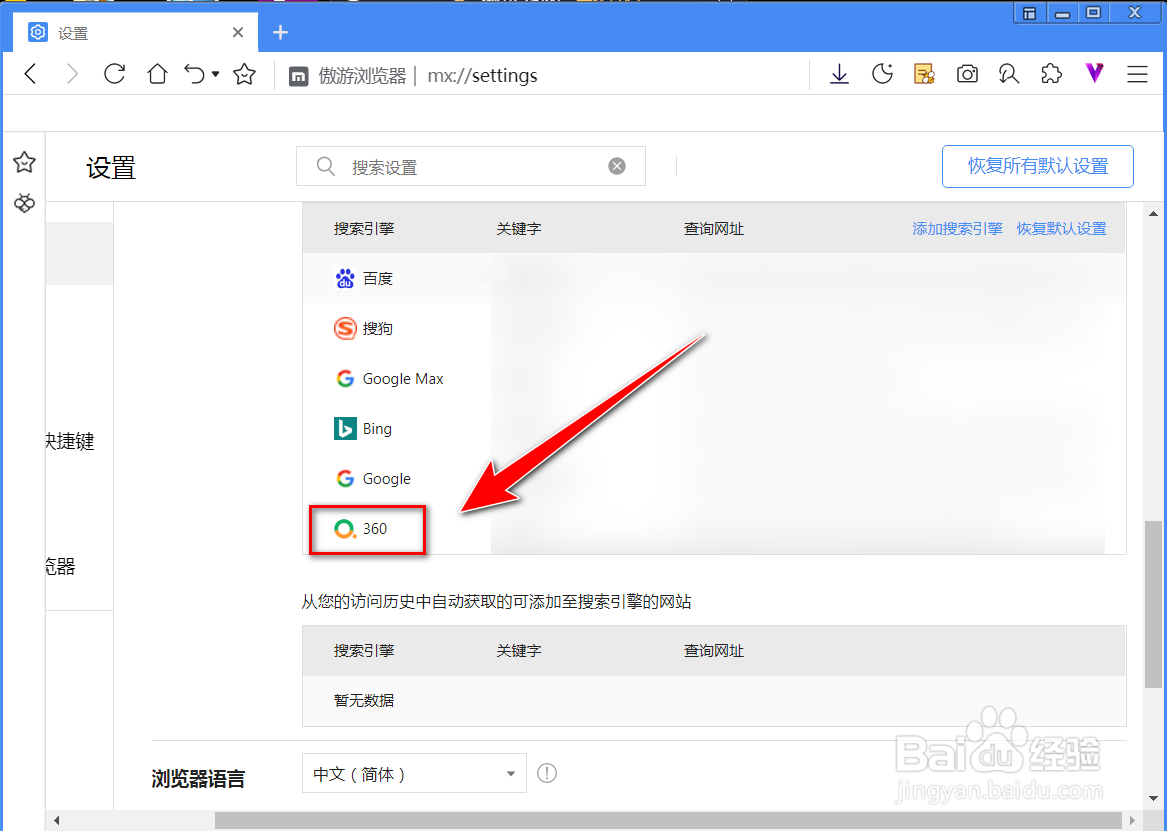Screen dimensions: 1167x831
Task: Click the window layout titlebar icon
Action: point(1029,13)
